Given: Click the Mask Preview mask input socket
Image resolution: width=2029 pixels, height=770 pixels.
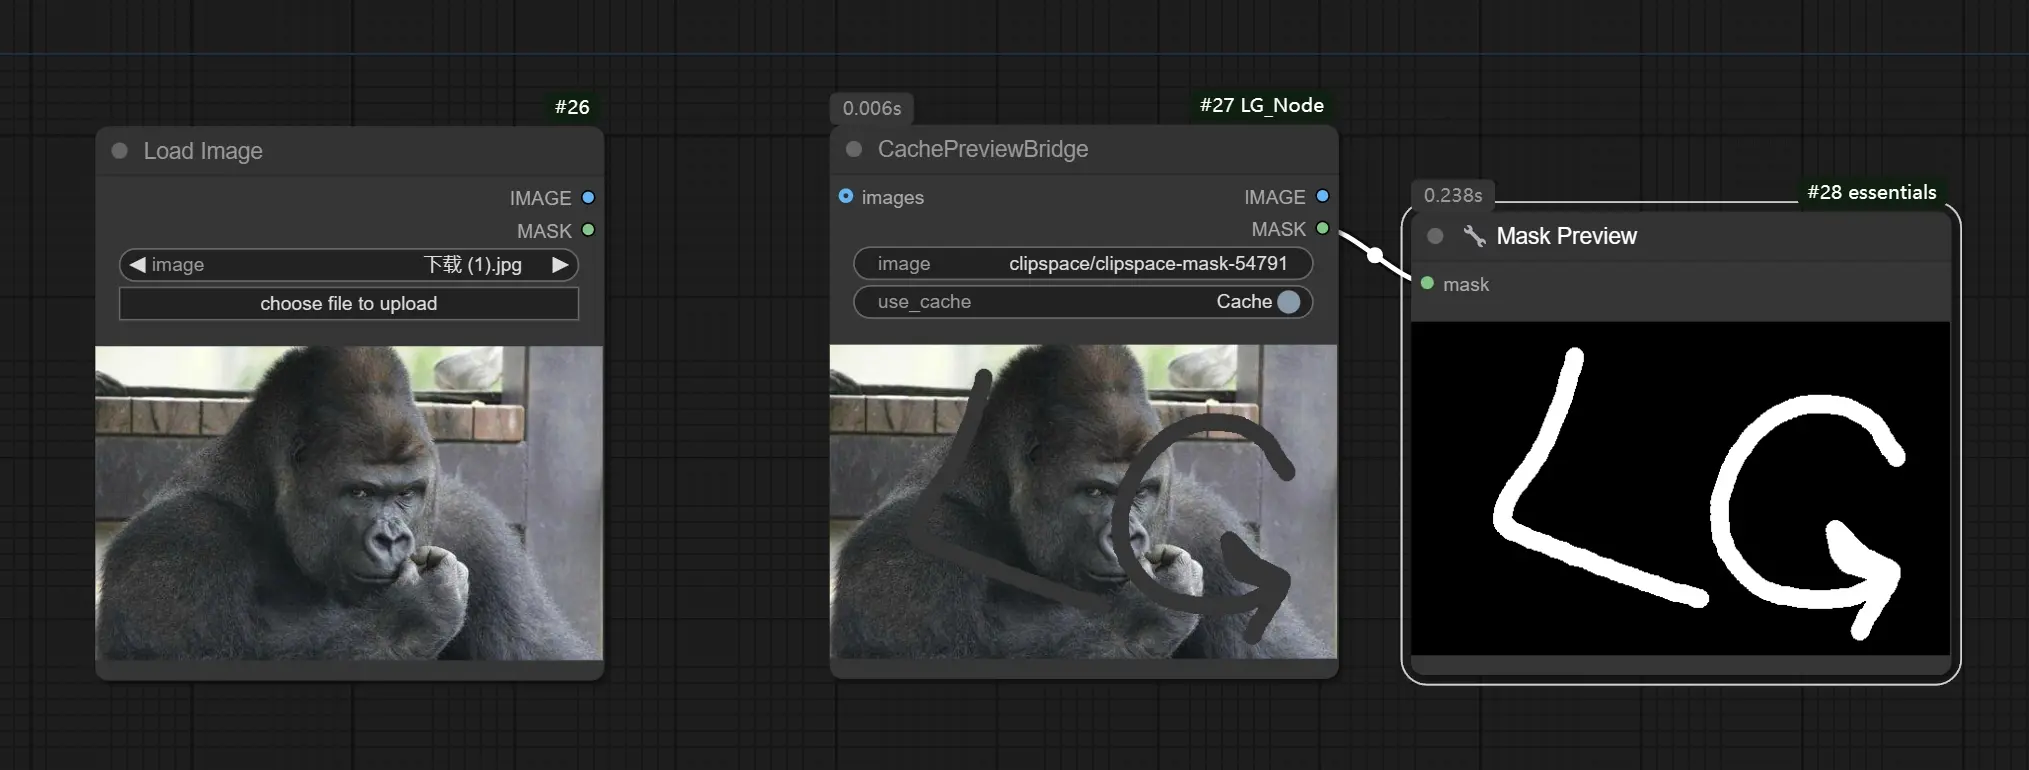Looking at the screenshot, I should point(1427,284).
